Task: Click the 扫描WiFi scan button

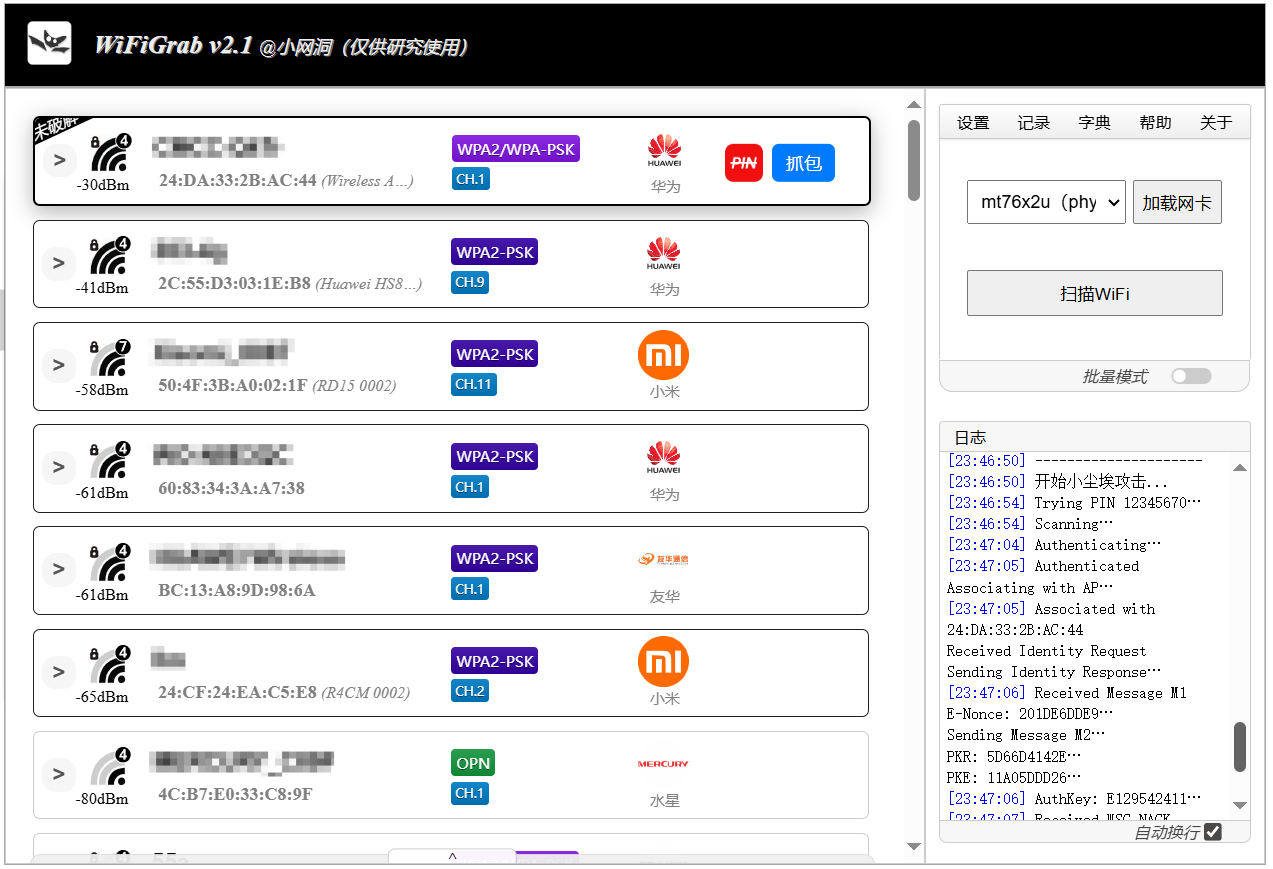Action: click(x=1095, y=293)
